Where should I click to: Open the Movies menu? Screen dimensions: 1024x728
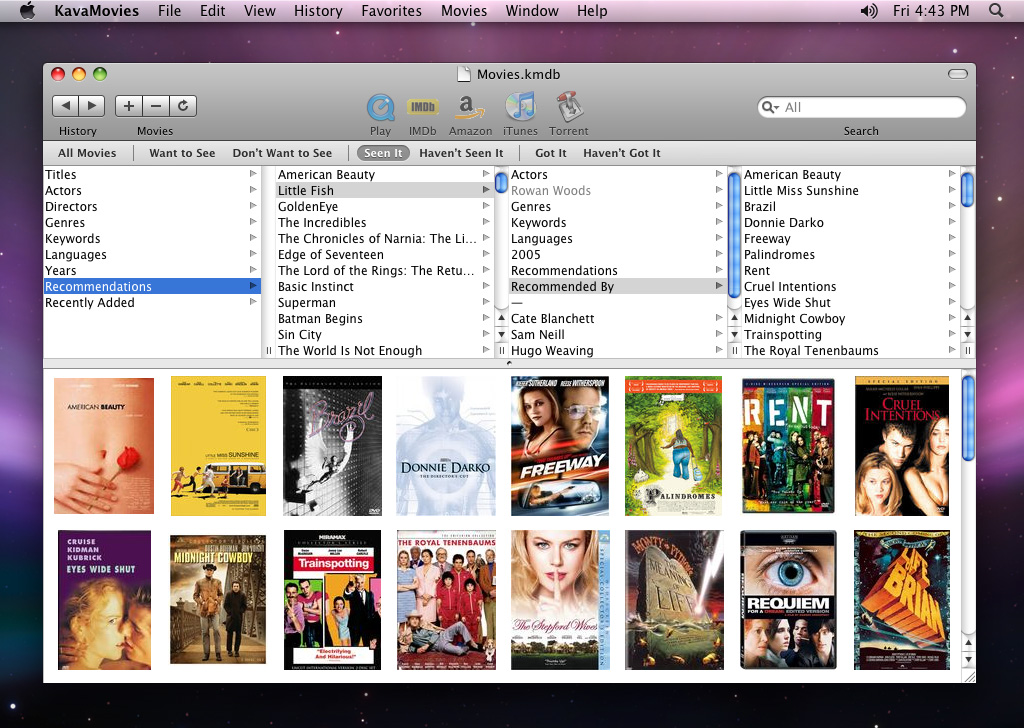[x=464, y=10]
